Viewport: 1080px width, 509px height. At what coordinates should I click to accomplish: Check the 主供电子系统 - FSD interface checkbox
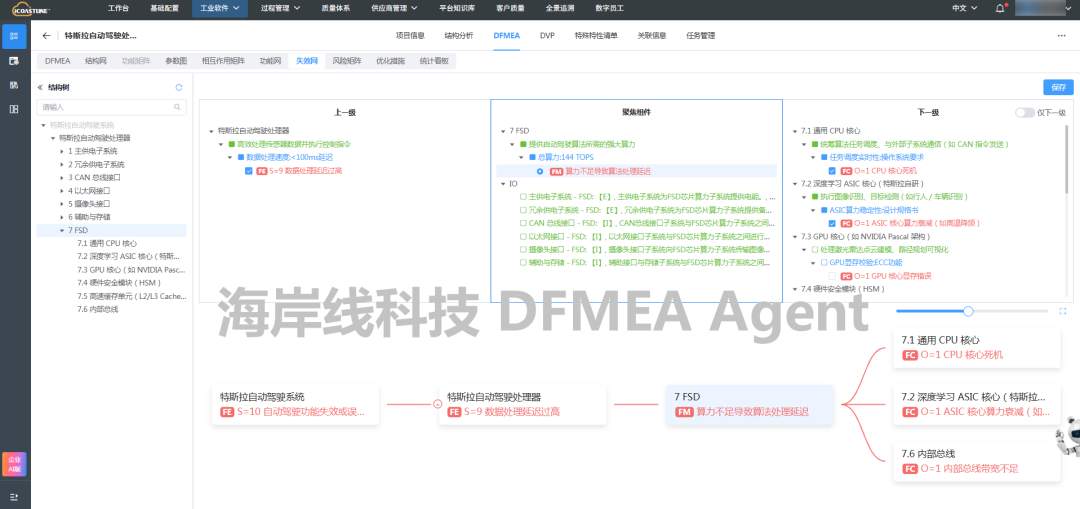[x=523, y=197]
